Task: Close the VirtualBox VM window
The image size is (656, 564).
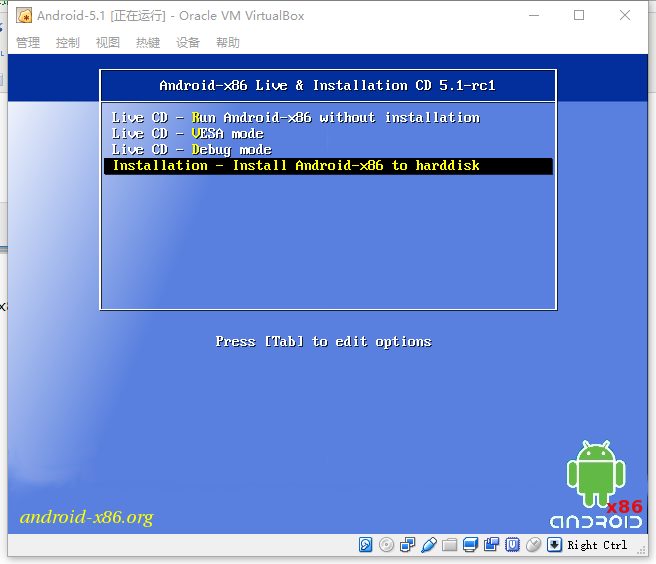Action: (625, 15)
